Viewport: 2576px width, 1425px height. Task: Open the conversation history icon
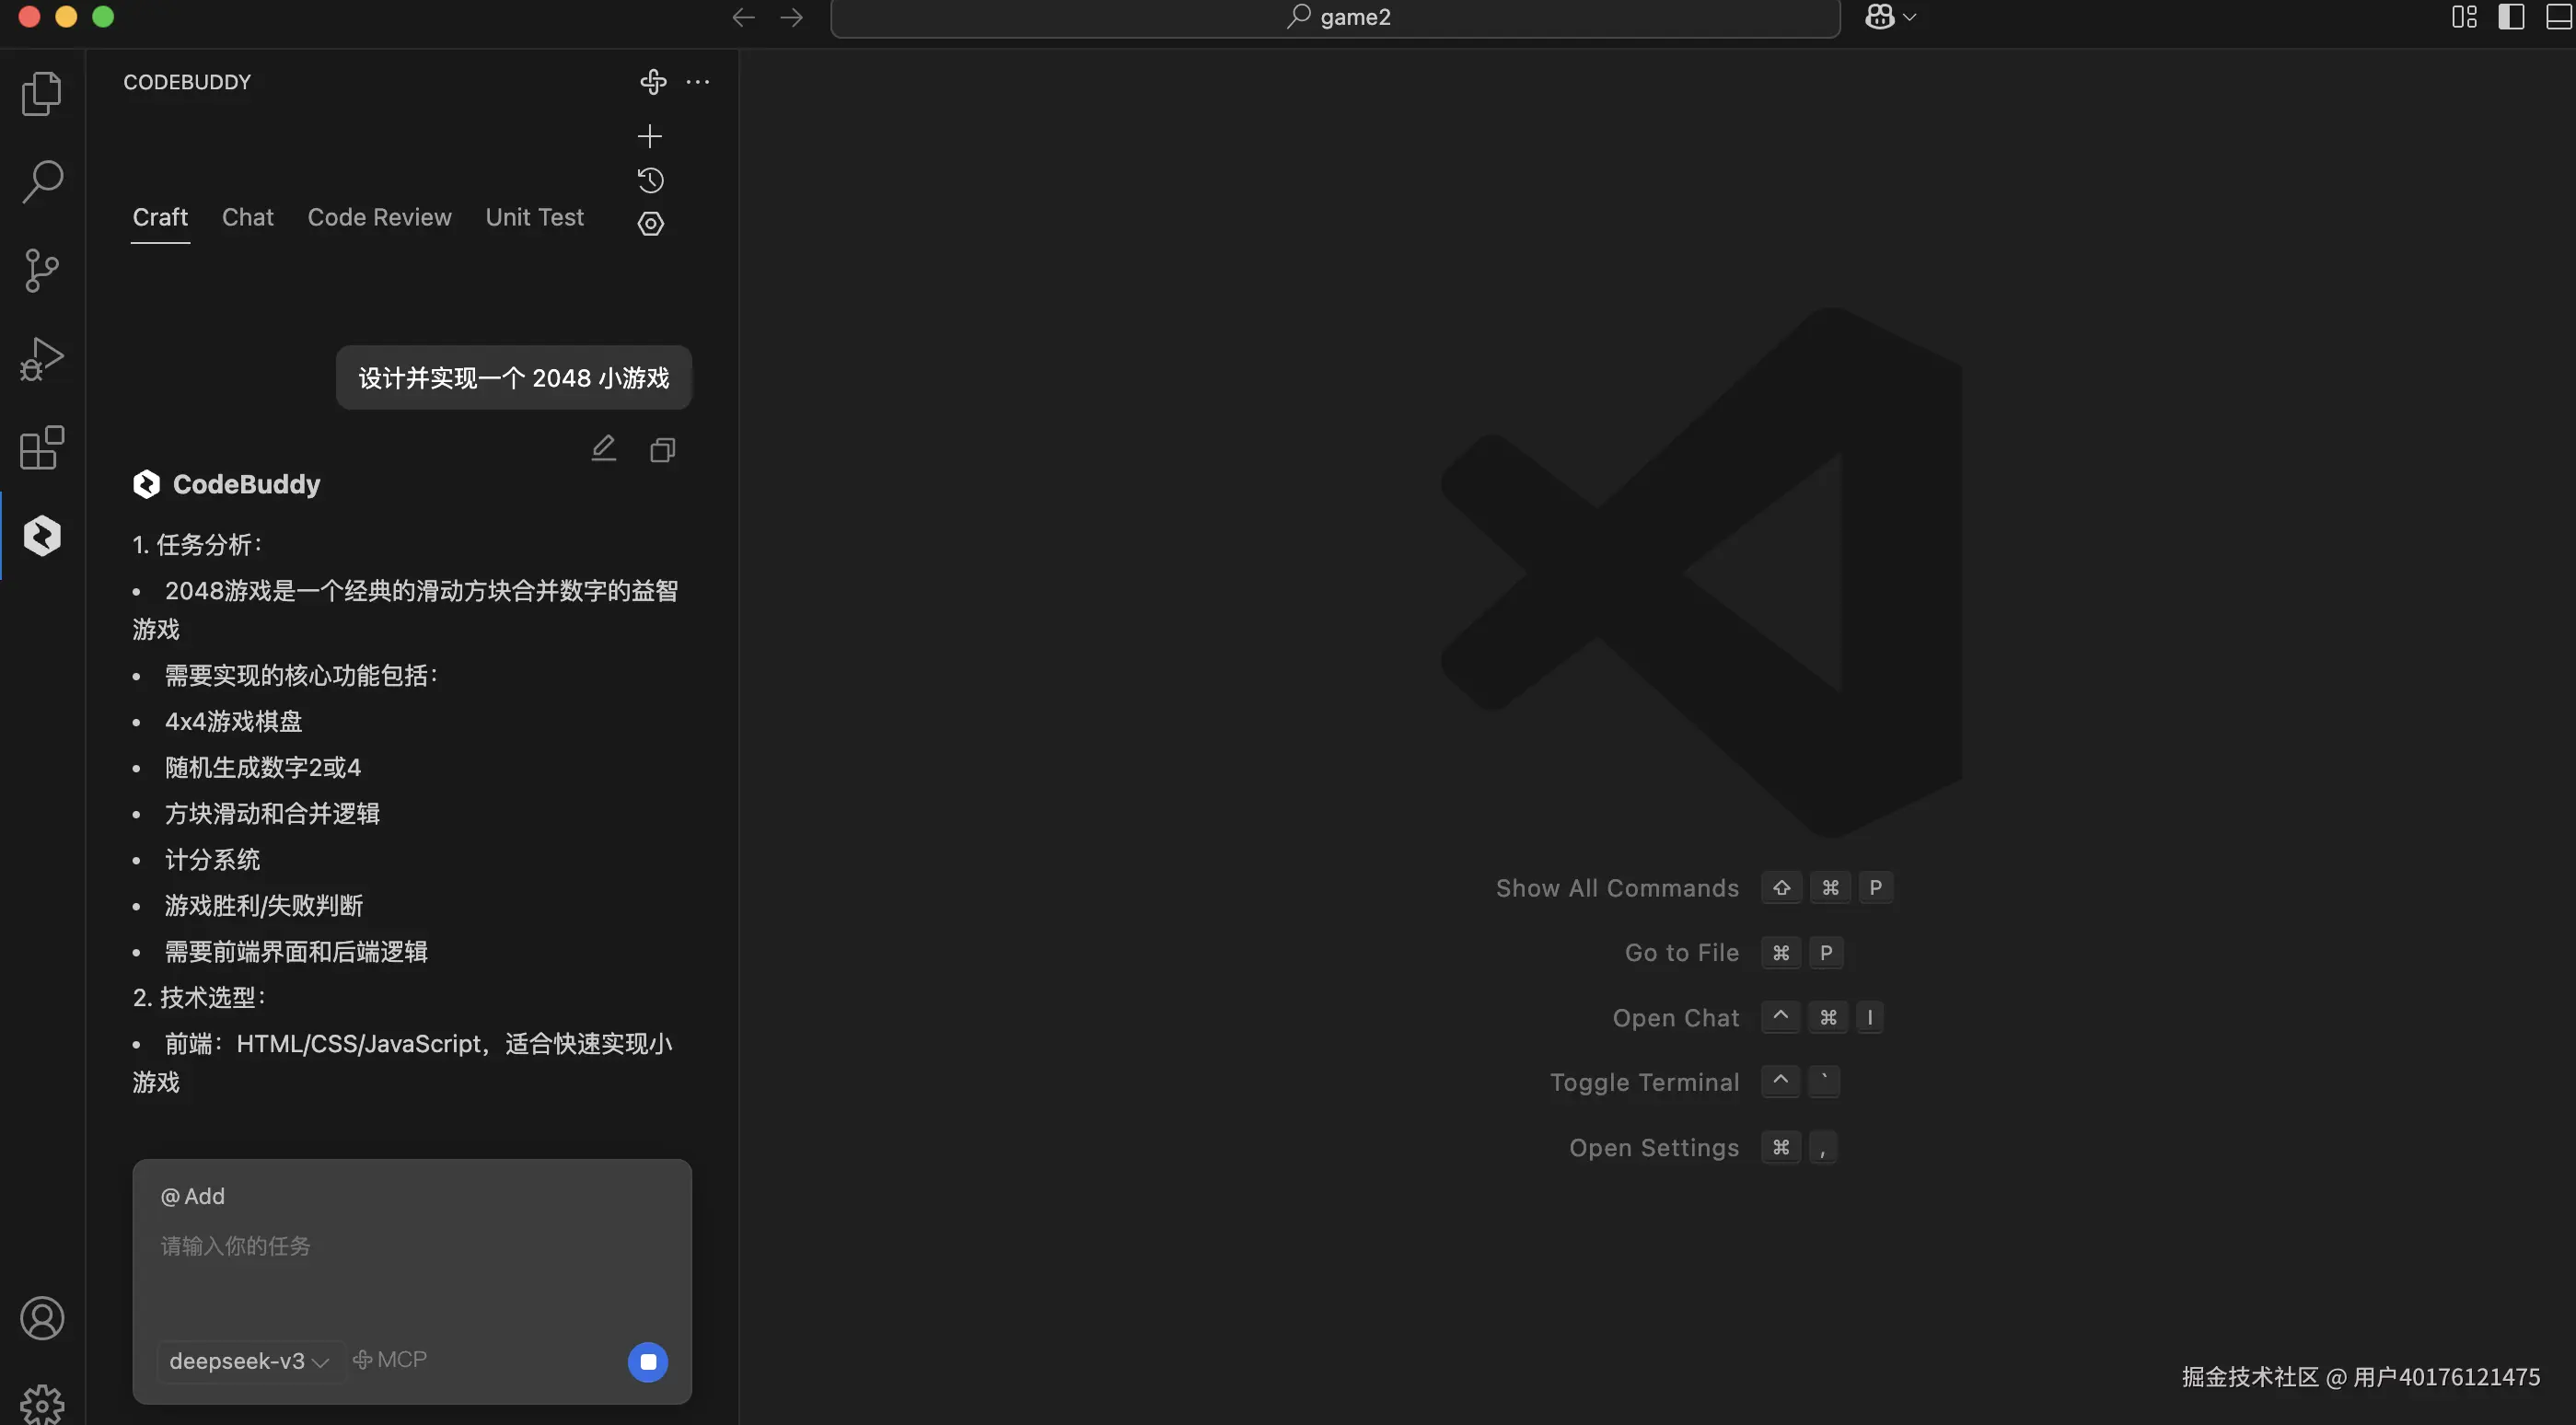click(650, 180)
